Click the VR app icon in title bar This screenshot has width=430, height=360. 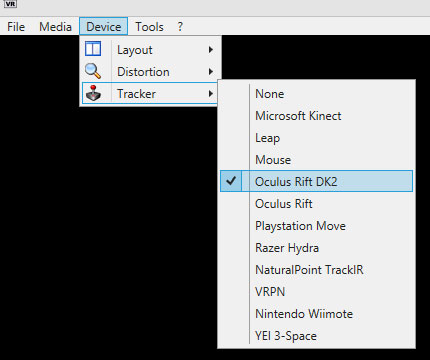(10, 4)
